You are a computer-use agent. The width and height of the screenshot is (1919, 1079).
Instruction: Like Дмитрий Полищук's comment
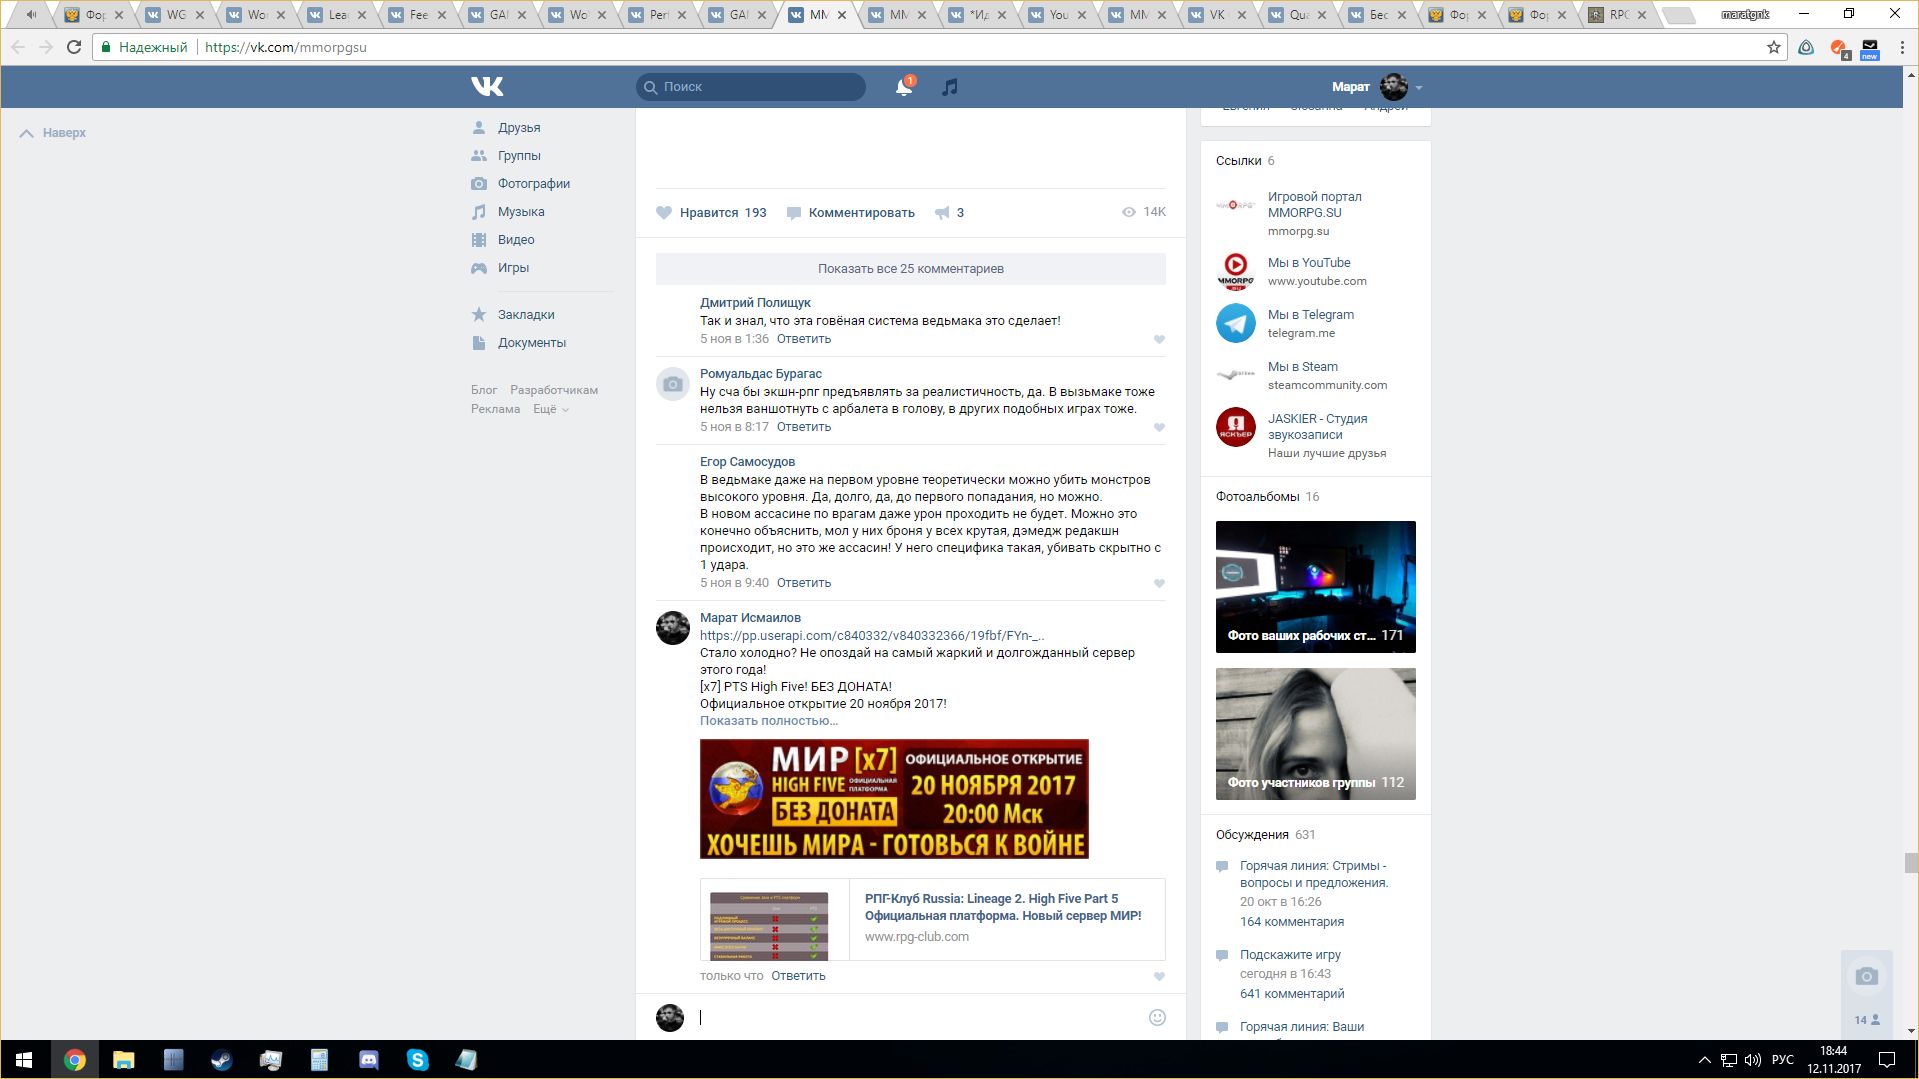click(1159, 340)
